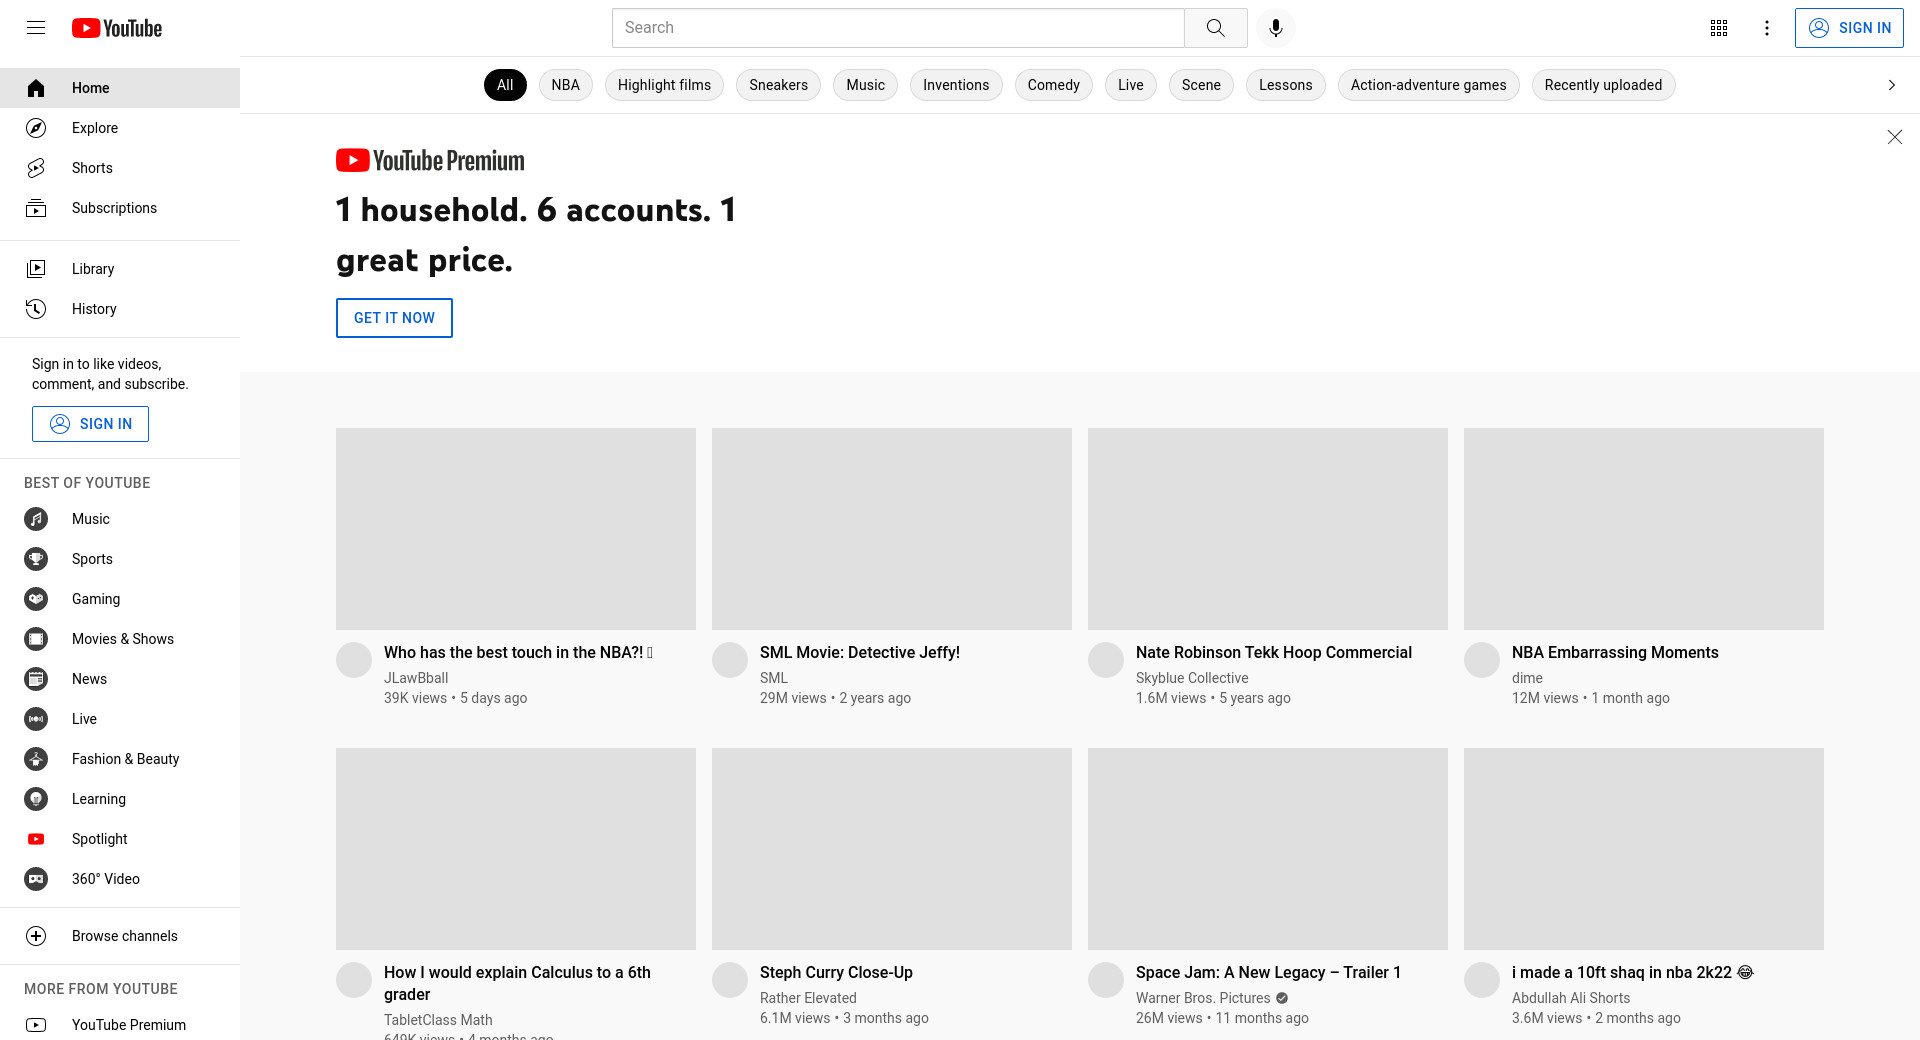Open News icon in sidebar
The image size is (1920, 1040).
(x=36, y=679)
